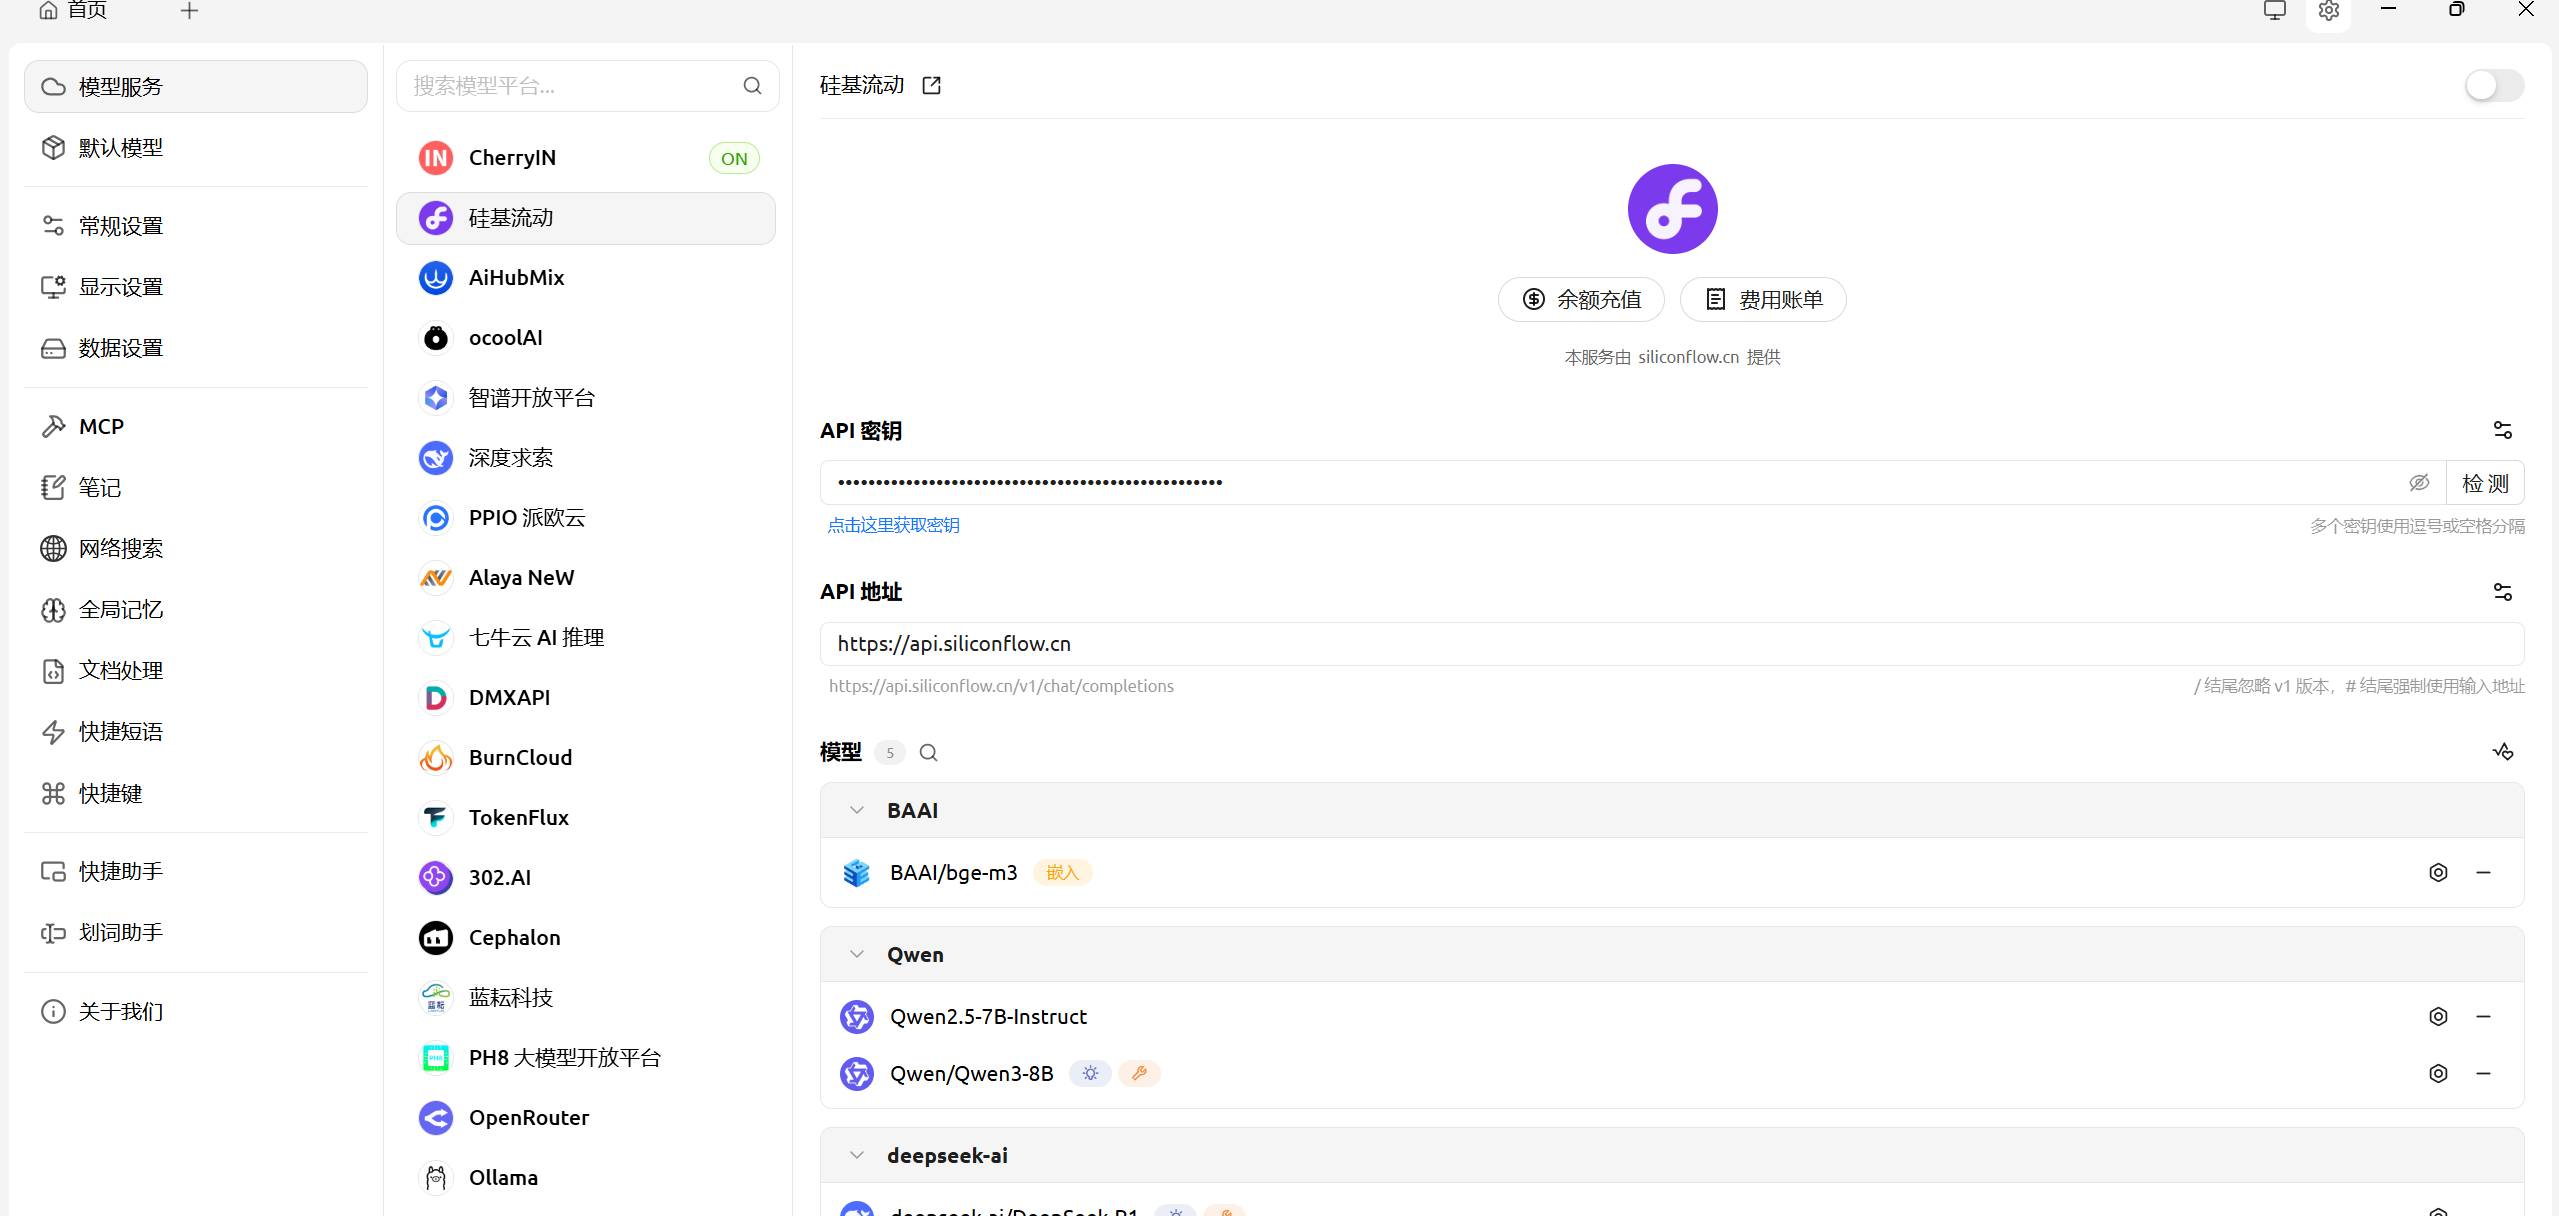2559x1216 pixels.
Task: Select the Alaya NeW provider
Action: (x=586, y=578)
